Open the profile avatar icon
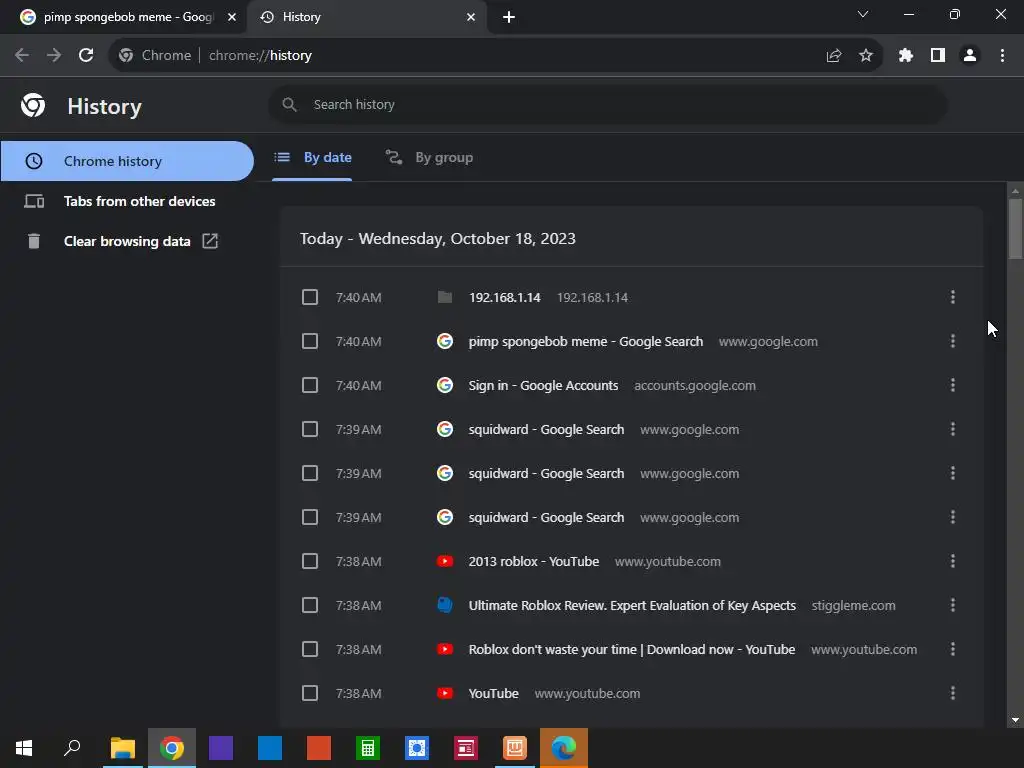This screenshot has width=1024, height=768. [x=970, y=56]
